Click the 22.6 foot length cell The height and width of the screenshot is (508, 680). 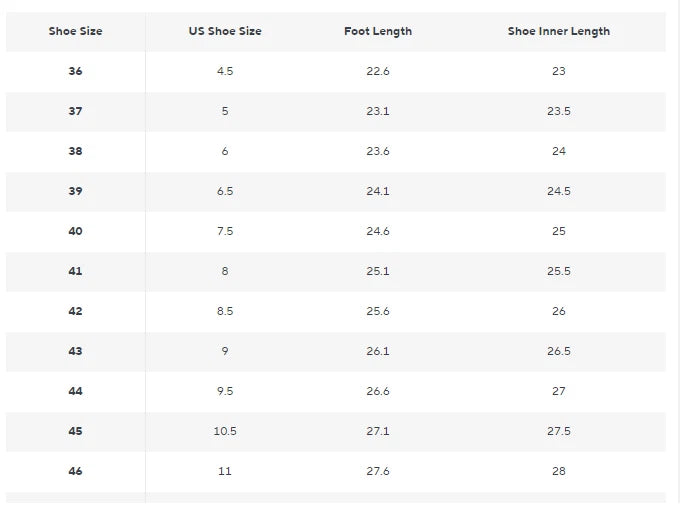tap(377, 71)
